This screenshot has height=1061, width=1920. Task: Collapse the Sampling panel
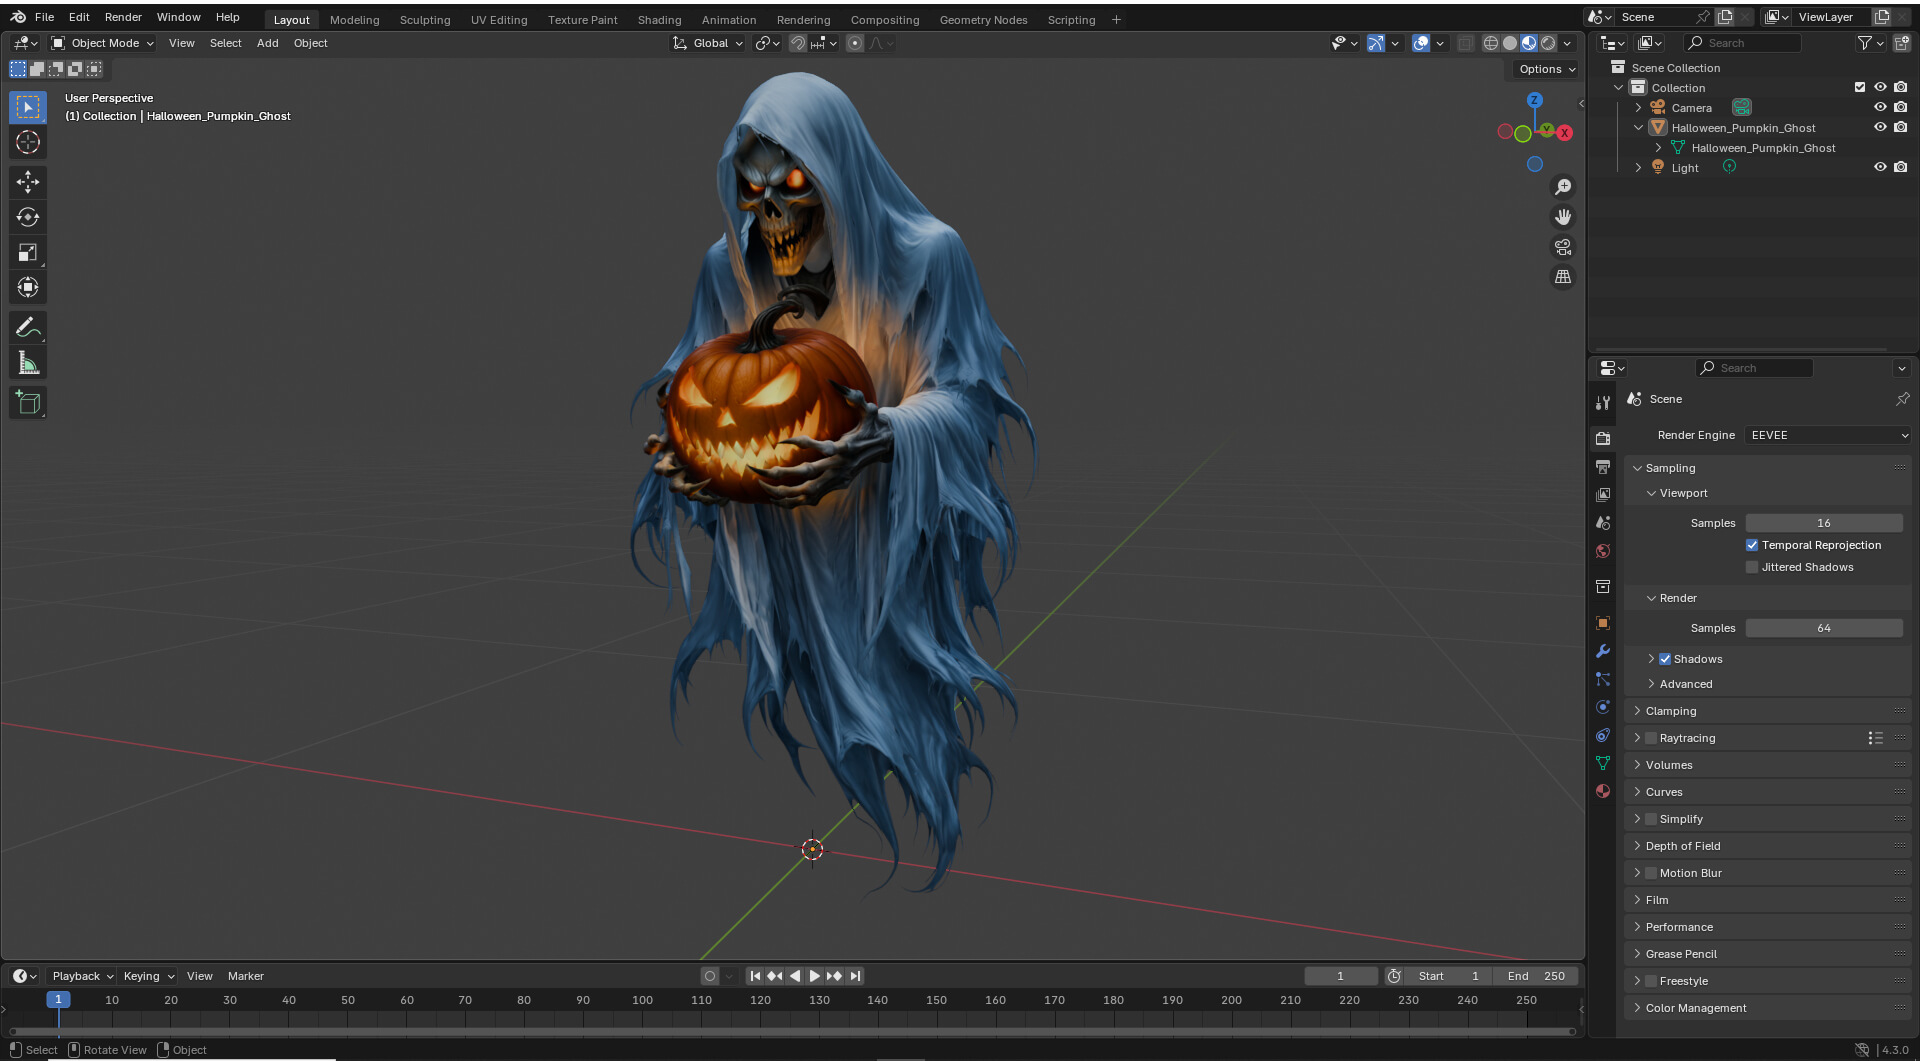(x=1670, y=468)
